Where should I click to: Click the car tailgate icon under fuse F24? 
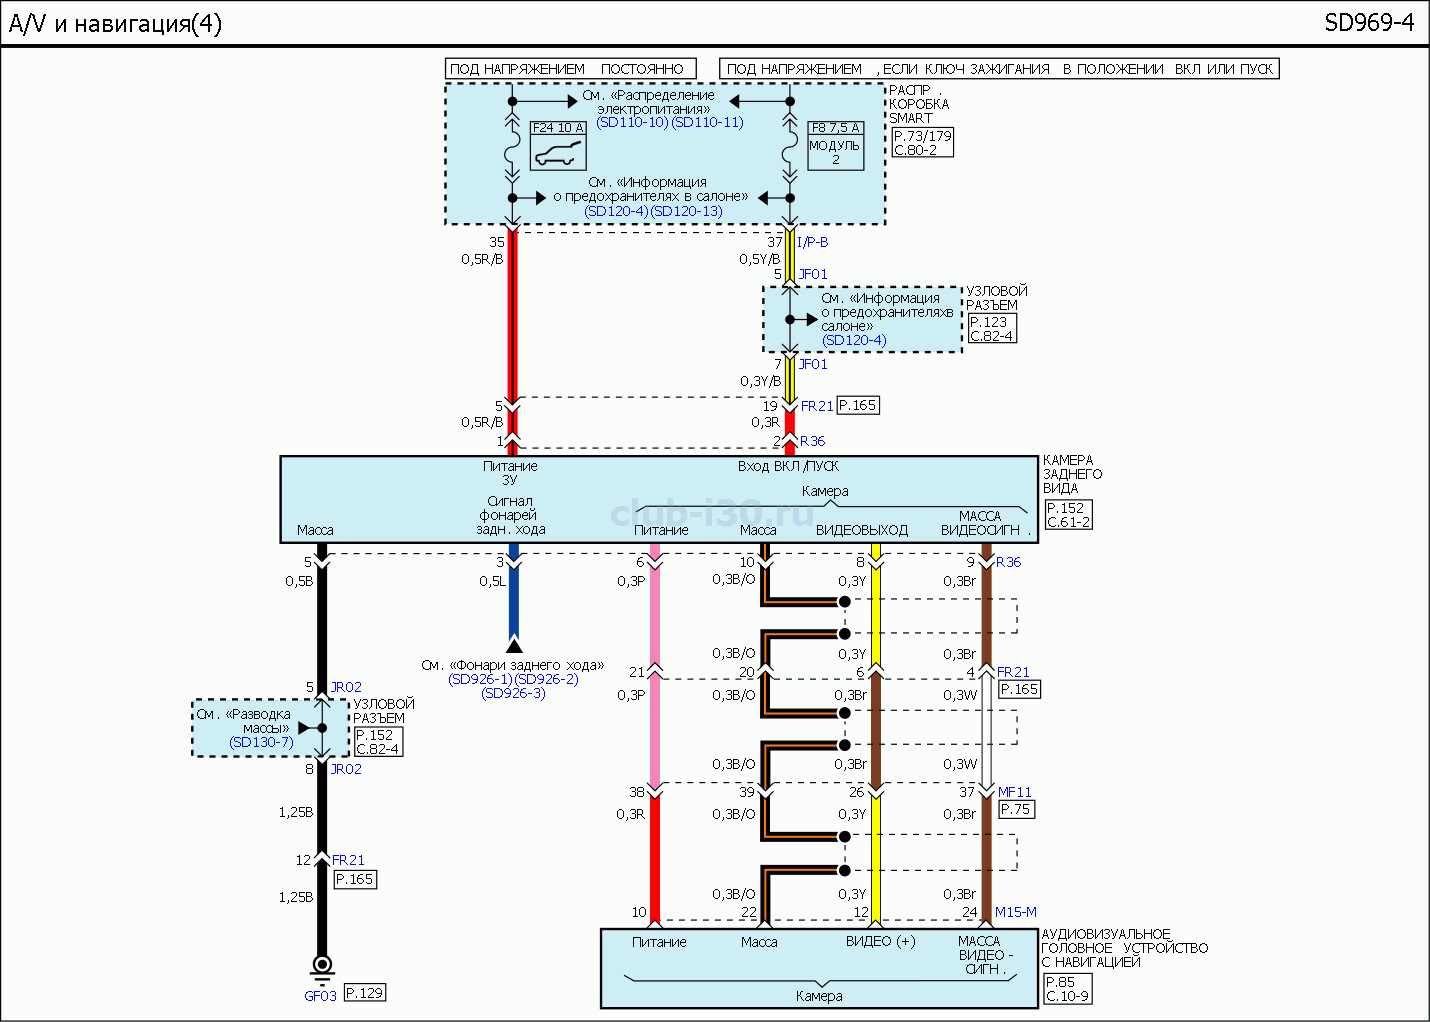point(558,153)
